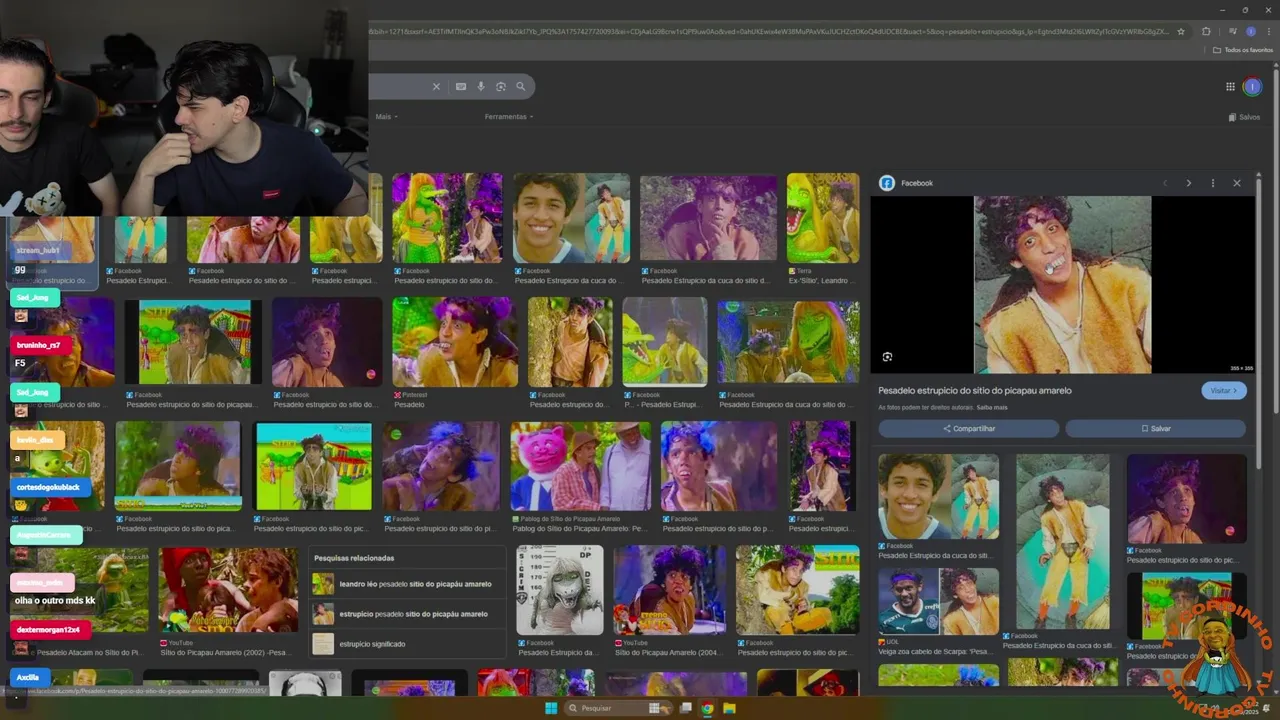The width and height of the screenshot is (1280, 720).
Task: Open the Saiba mais copyright link
Action: [992, 408]
